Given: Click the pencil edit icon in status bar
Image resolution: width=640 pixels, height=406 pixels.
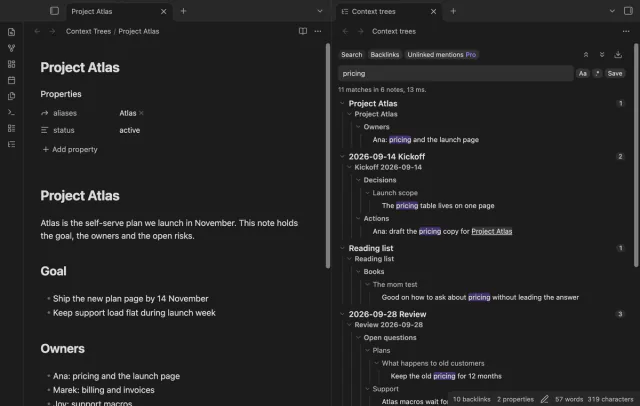Looking at the screenshot, I should (544, 399).
